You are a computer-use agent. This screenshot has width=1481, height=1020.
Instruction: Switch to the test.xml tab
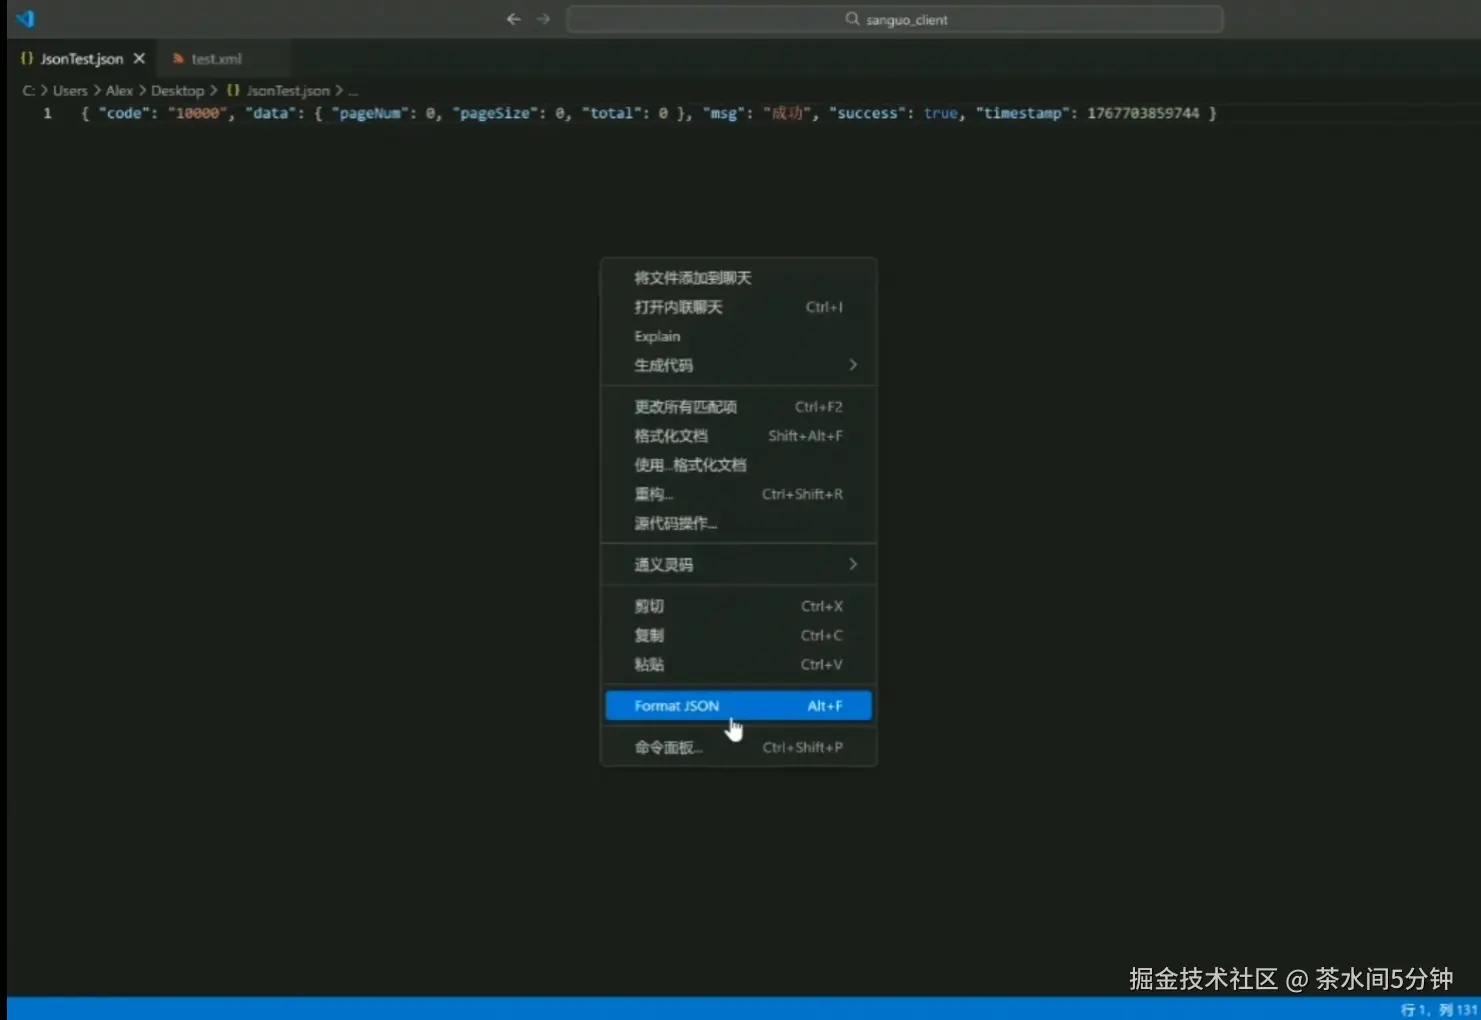pos(216,59)
